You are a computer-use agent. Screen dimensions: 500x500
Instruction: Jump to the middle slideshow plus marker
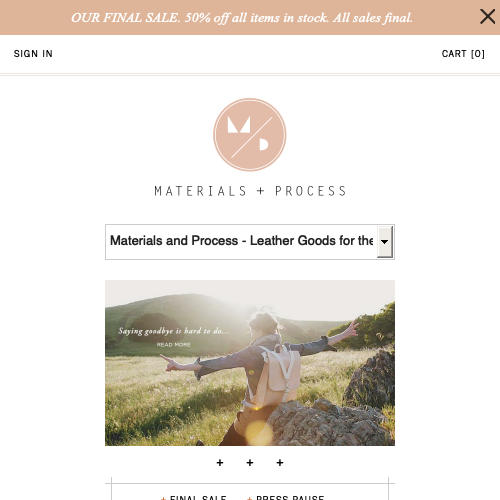coord(250,463)
